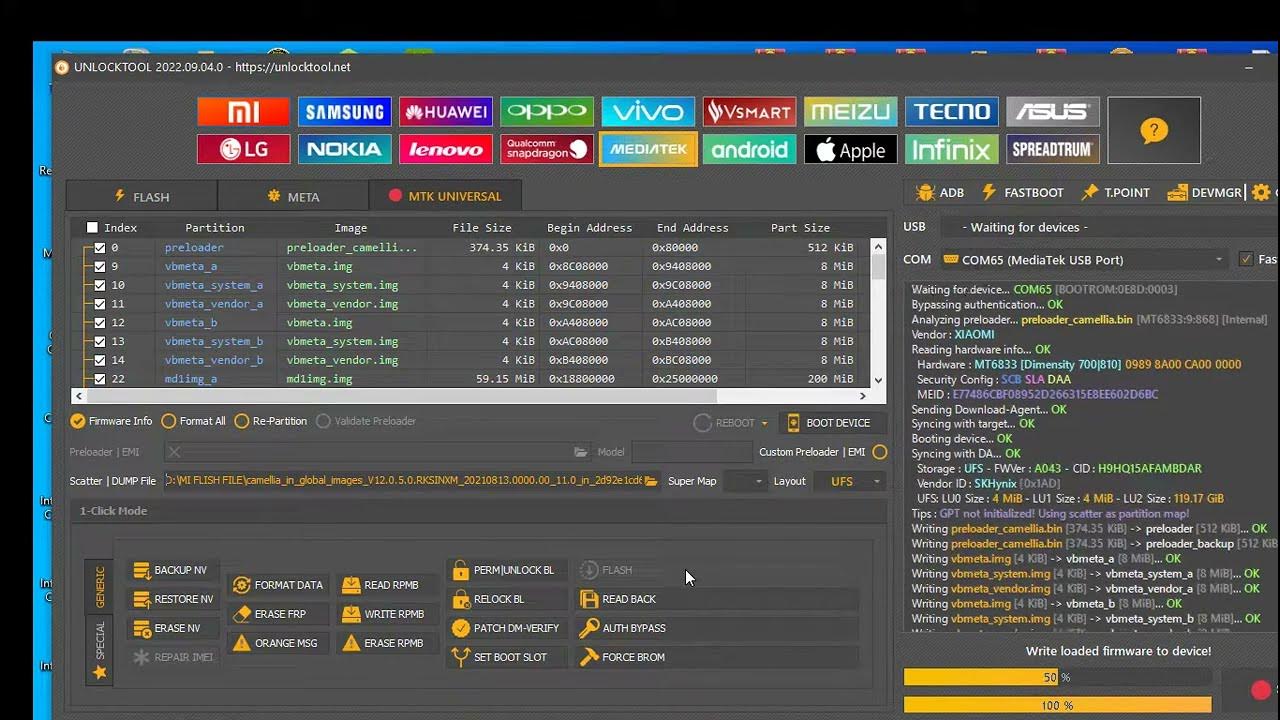Open the Vsmart brand tile
This screenshot has width=1280, height=720.
(x=749, y=111)
